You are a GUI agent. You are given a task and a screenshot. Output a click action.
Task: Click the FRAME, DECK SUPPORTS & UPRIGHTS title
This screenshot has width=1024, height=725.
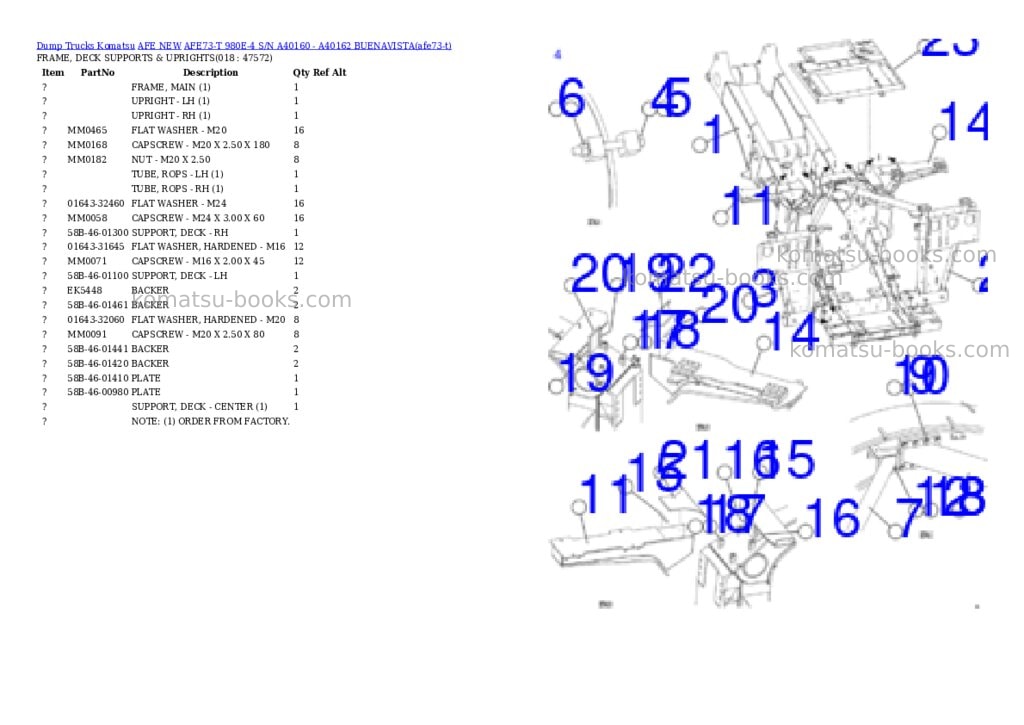[154, 58]
